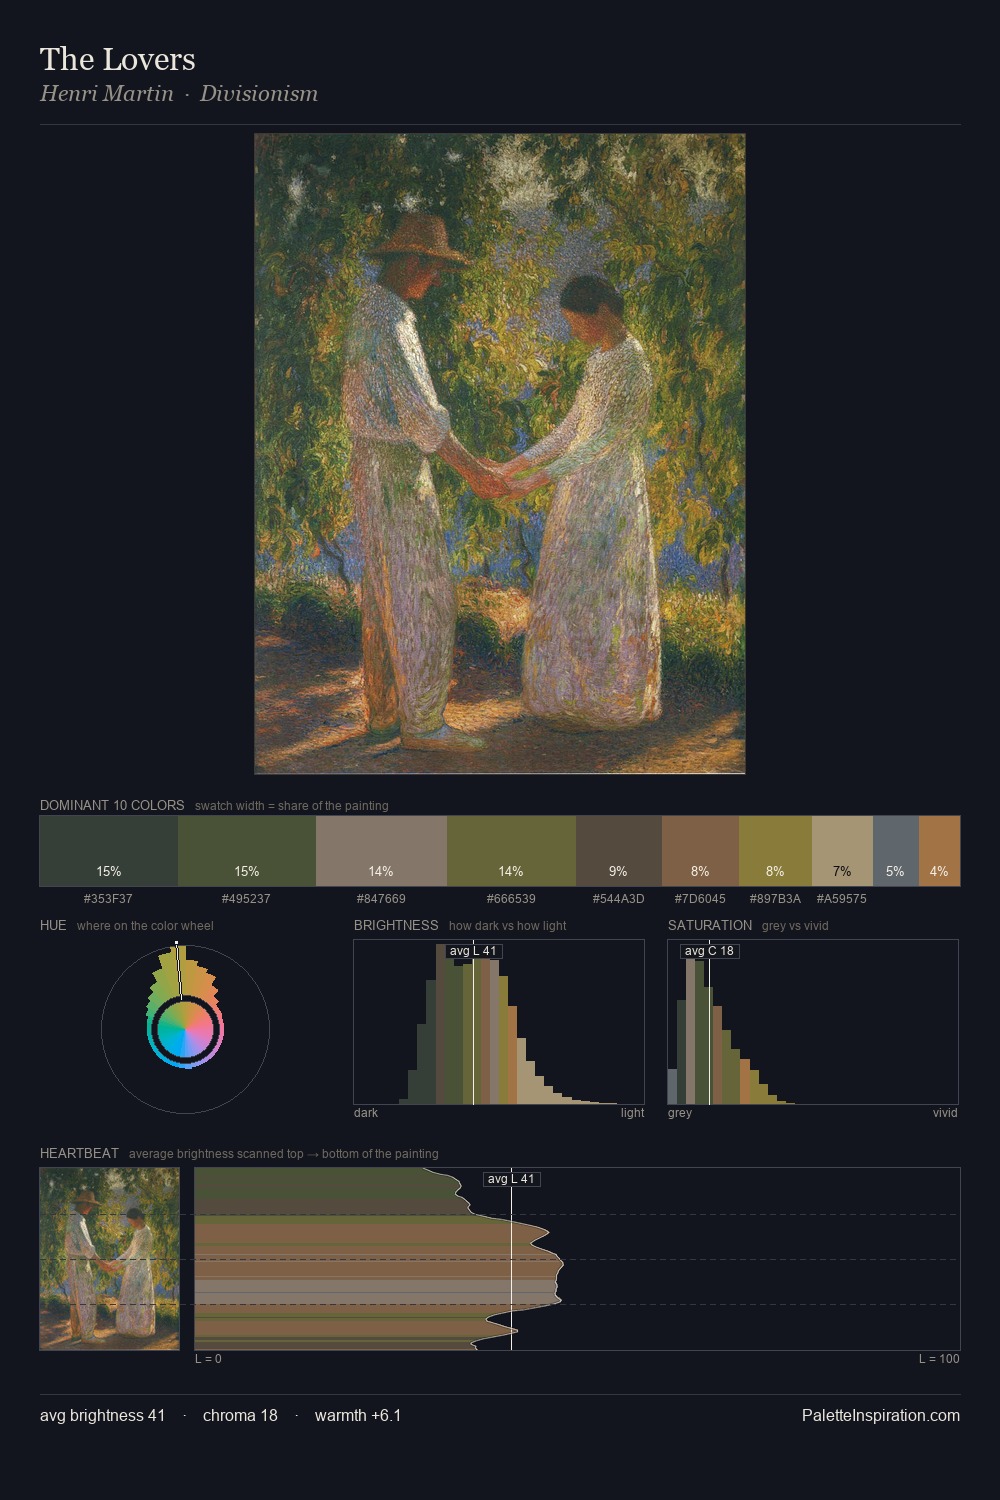1000x1500 pixels.
Task: Click the 'avg C 18' marker label
Action: tap(709, 951)
